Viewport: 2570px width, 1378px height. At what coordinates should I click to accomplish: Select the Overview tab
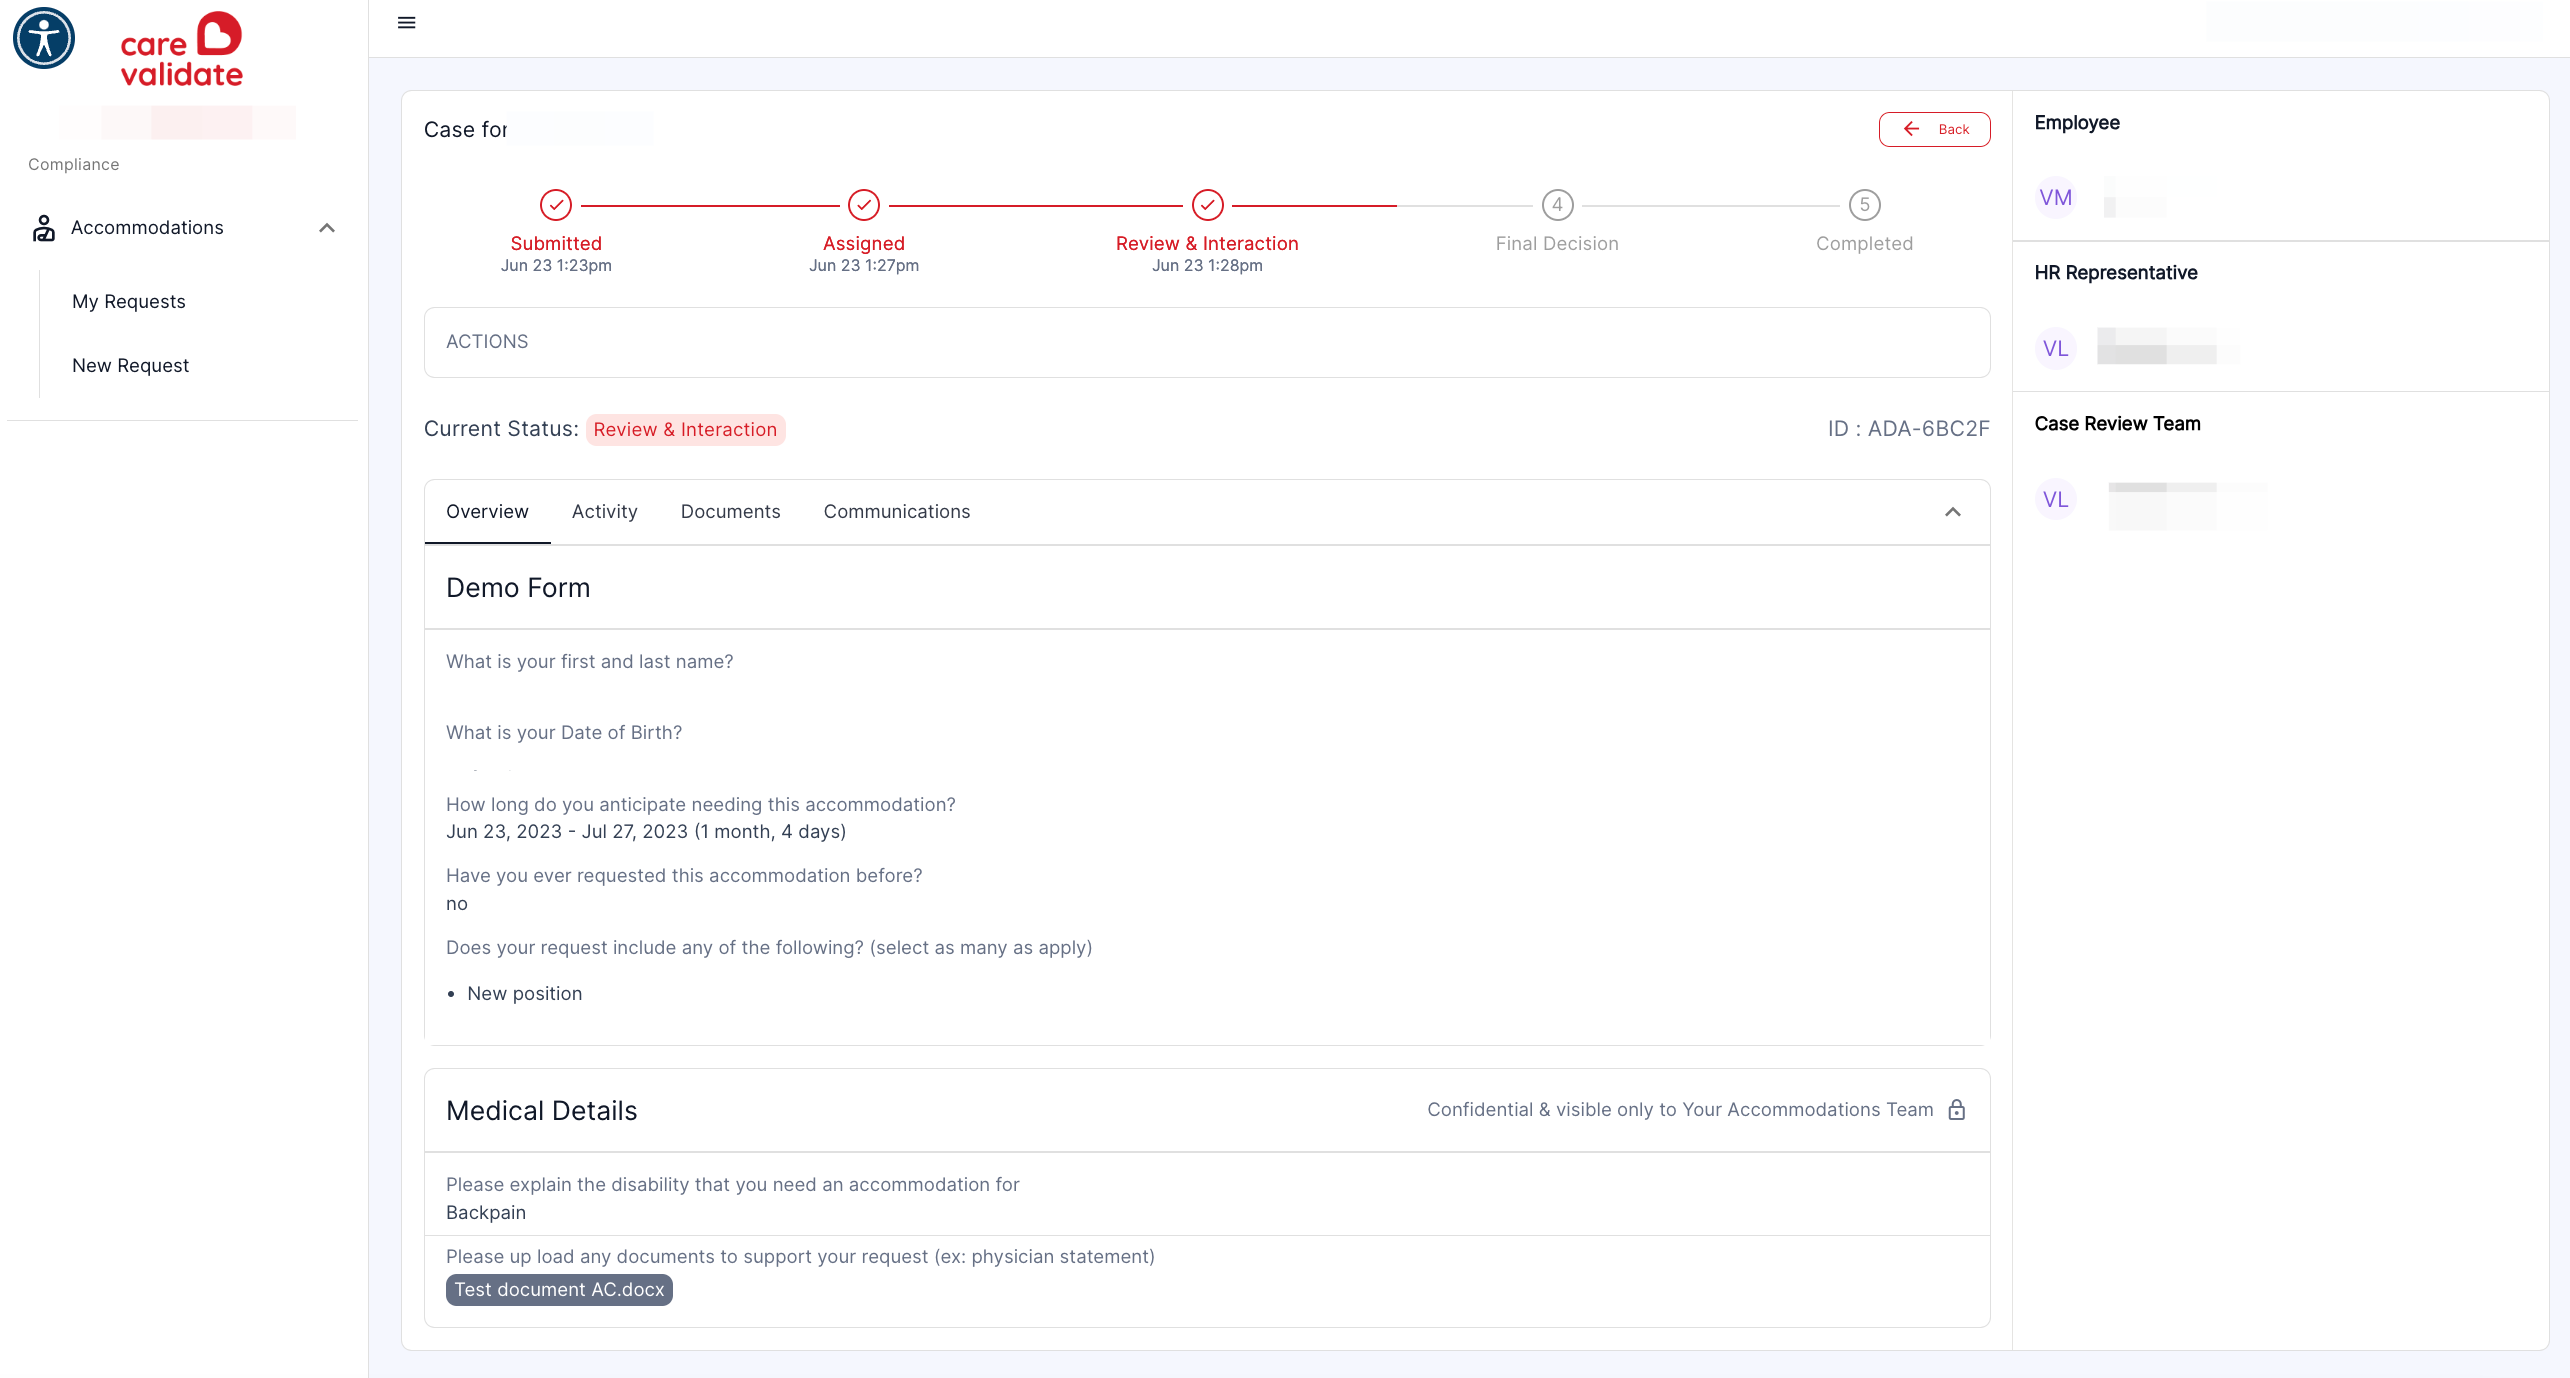487,511
